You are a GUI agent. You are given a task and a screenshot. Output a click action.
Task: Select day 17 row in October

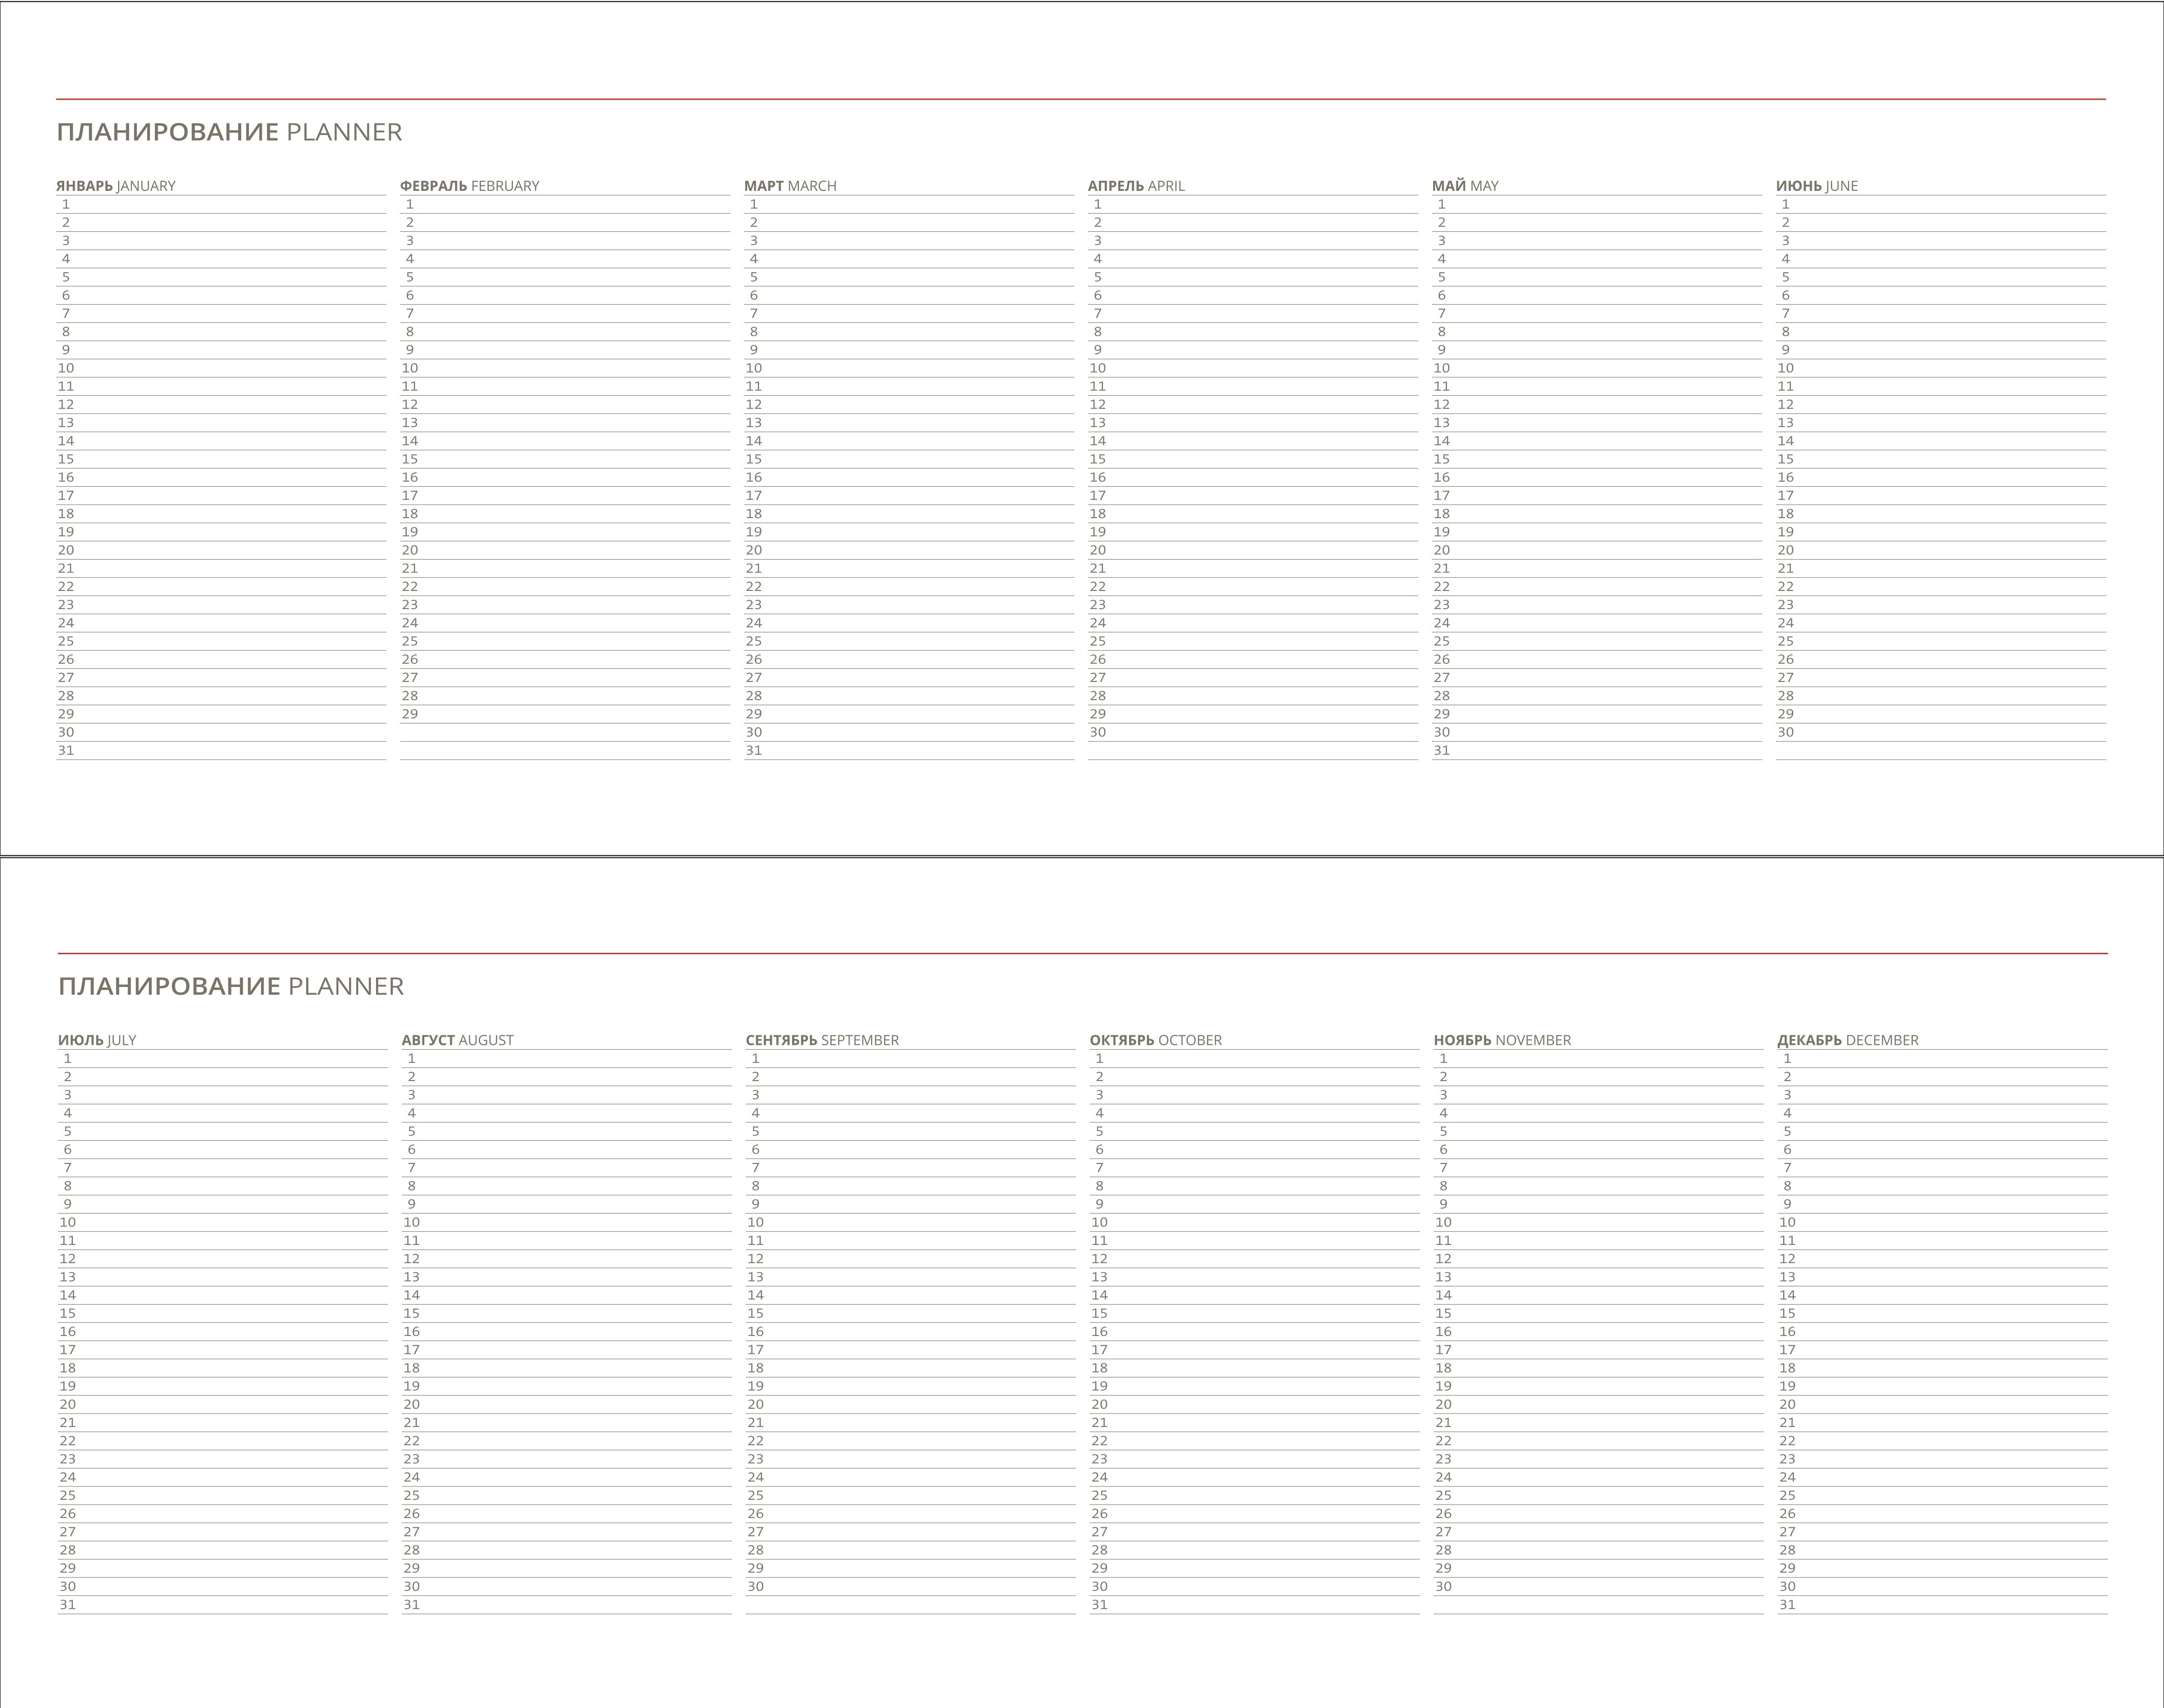[x=1255, y=1350]
